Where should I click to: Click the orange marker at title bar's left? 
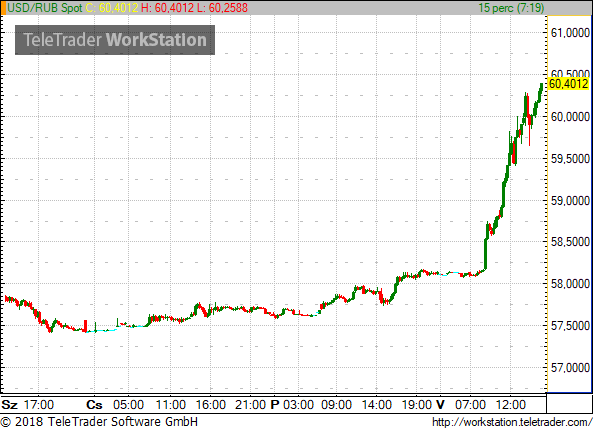[x=3, y=8]
